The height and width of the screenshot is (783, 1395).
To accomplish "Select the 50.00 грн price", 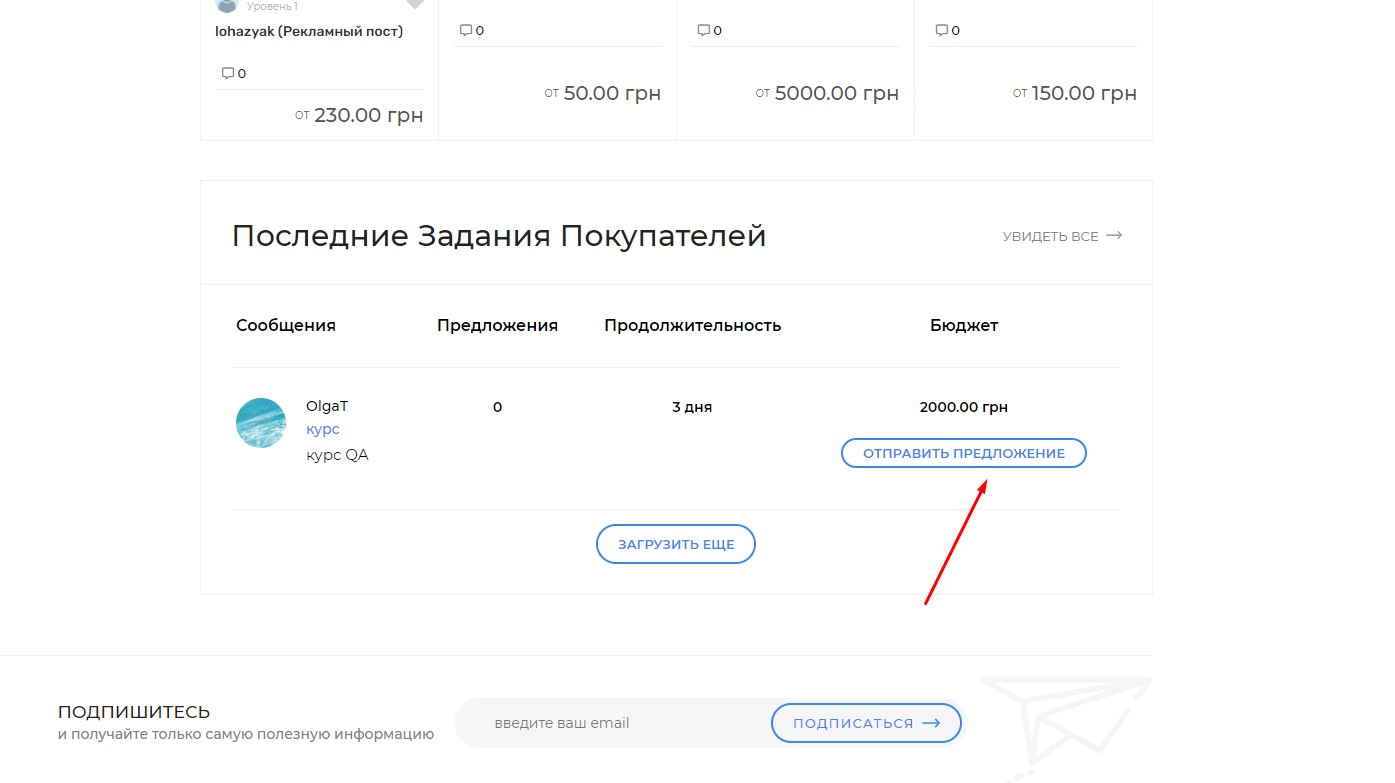I will pos(611,93).
